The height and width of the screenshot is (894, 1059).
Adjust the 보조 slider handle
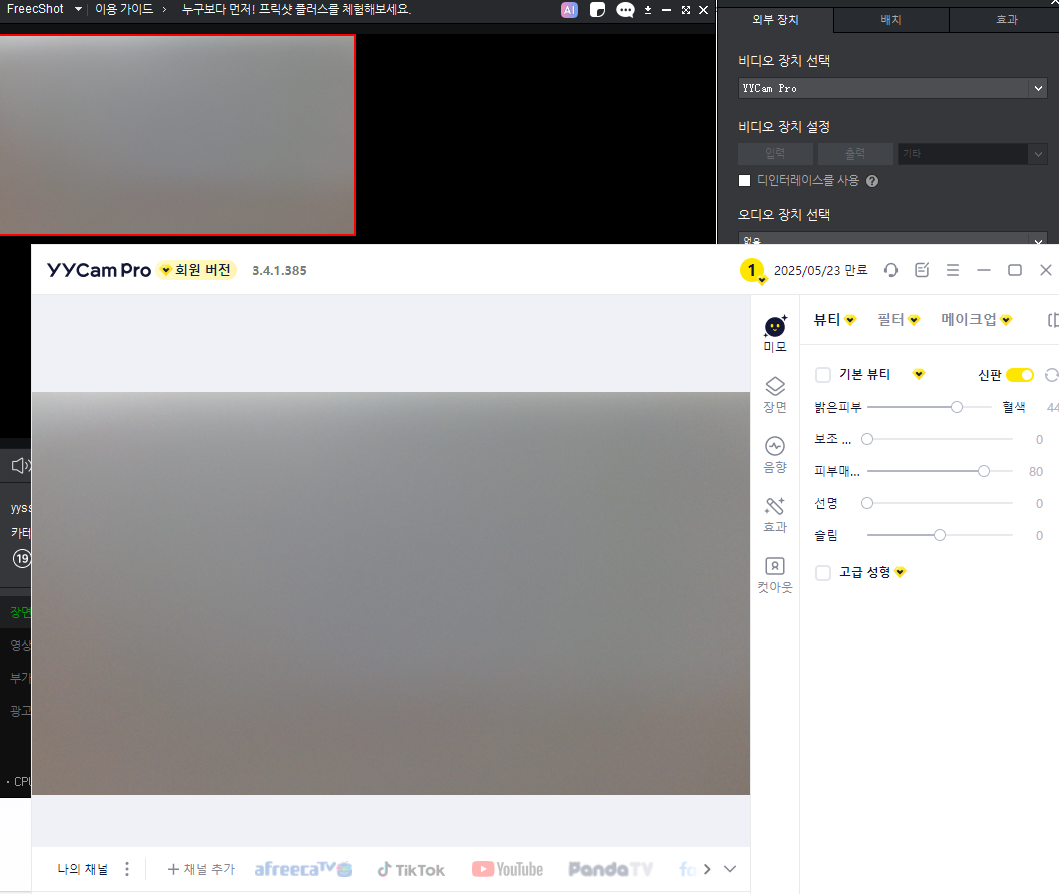click(x=867, y=439)
